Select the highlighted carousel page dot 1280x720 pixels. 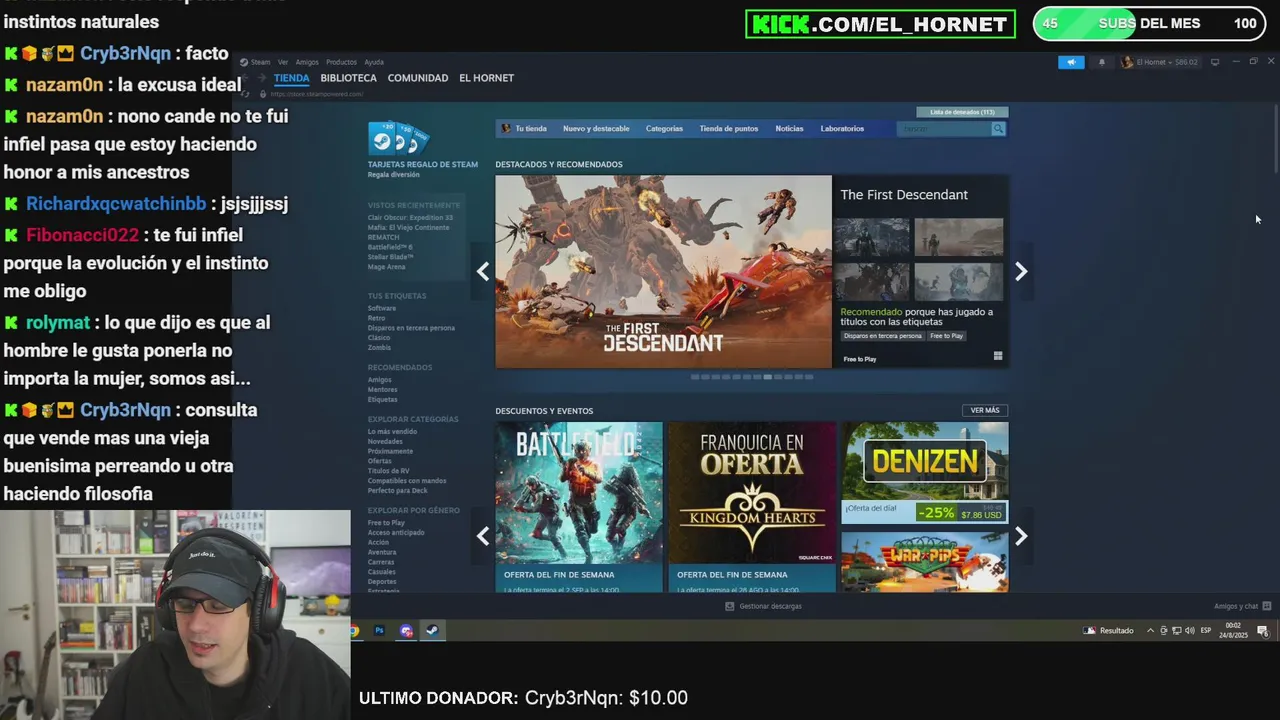[x=767, y=377]
